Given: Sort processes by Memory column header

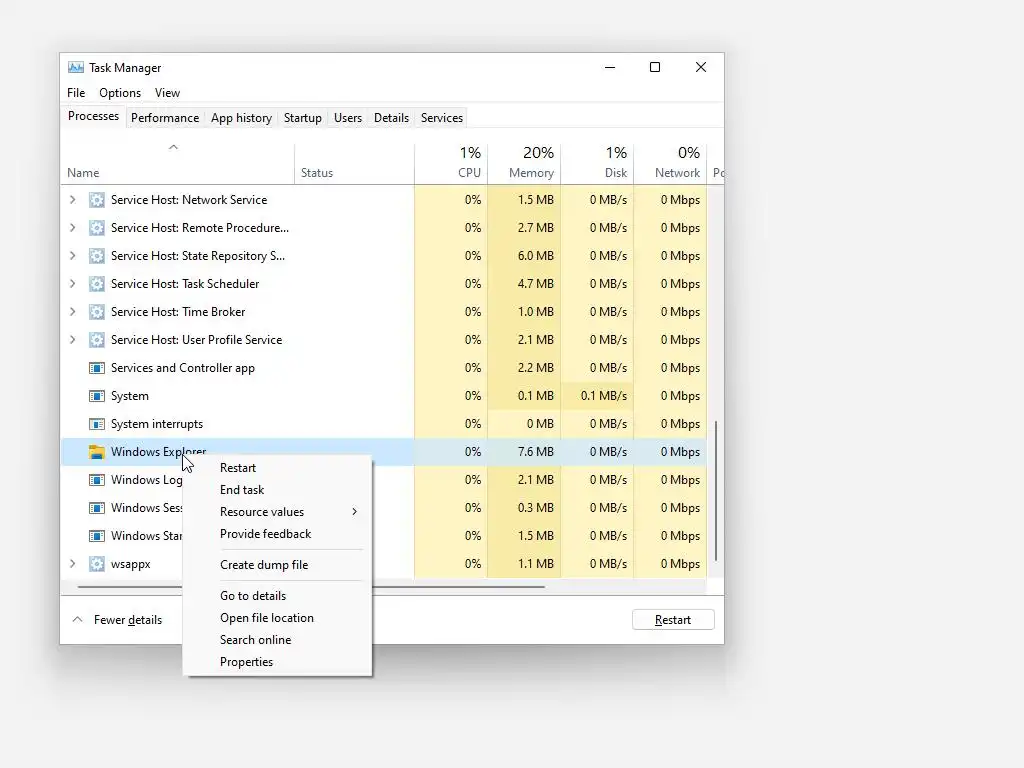Looking at the screenshot, I should [x=524, y=163].
